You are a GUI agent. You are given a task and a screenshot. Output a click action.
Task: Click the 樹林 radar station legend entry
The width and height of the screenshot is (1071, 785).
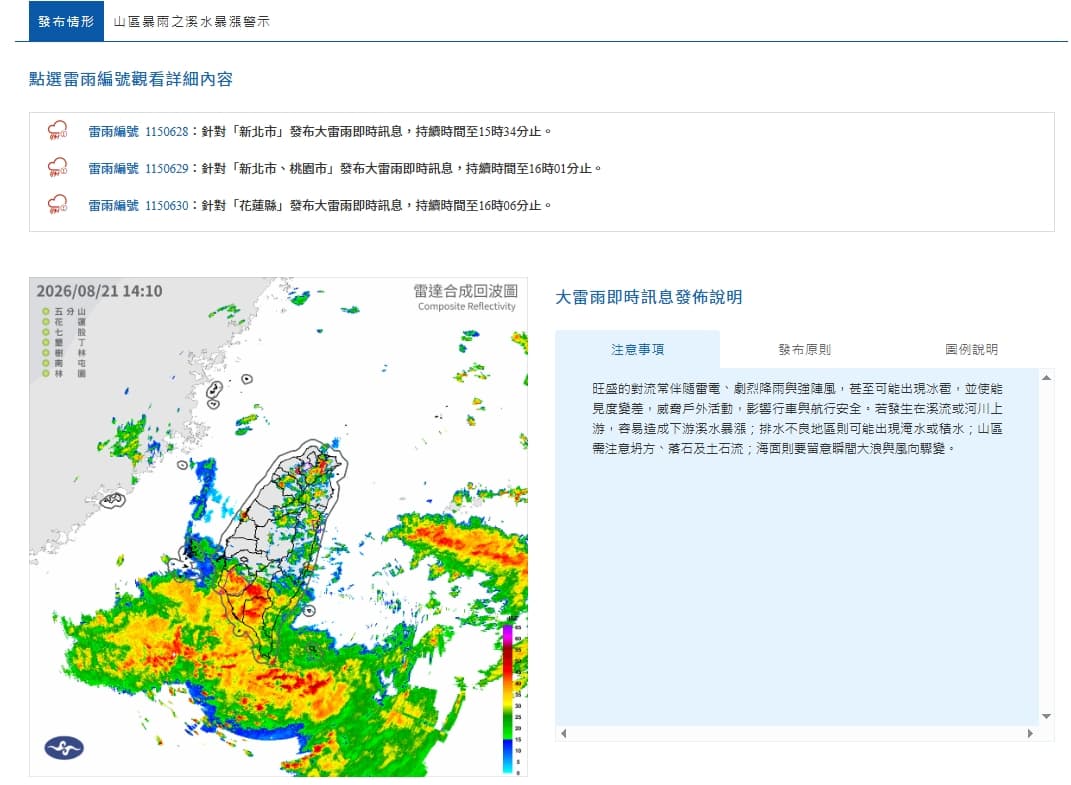tap(64, 353)
